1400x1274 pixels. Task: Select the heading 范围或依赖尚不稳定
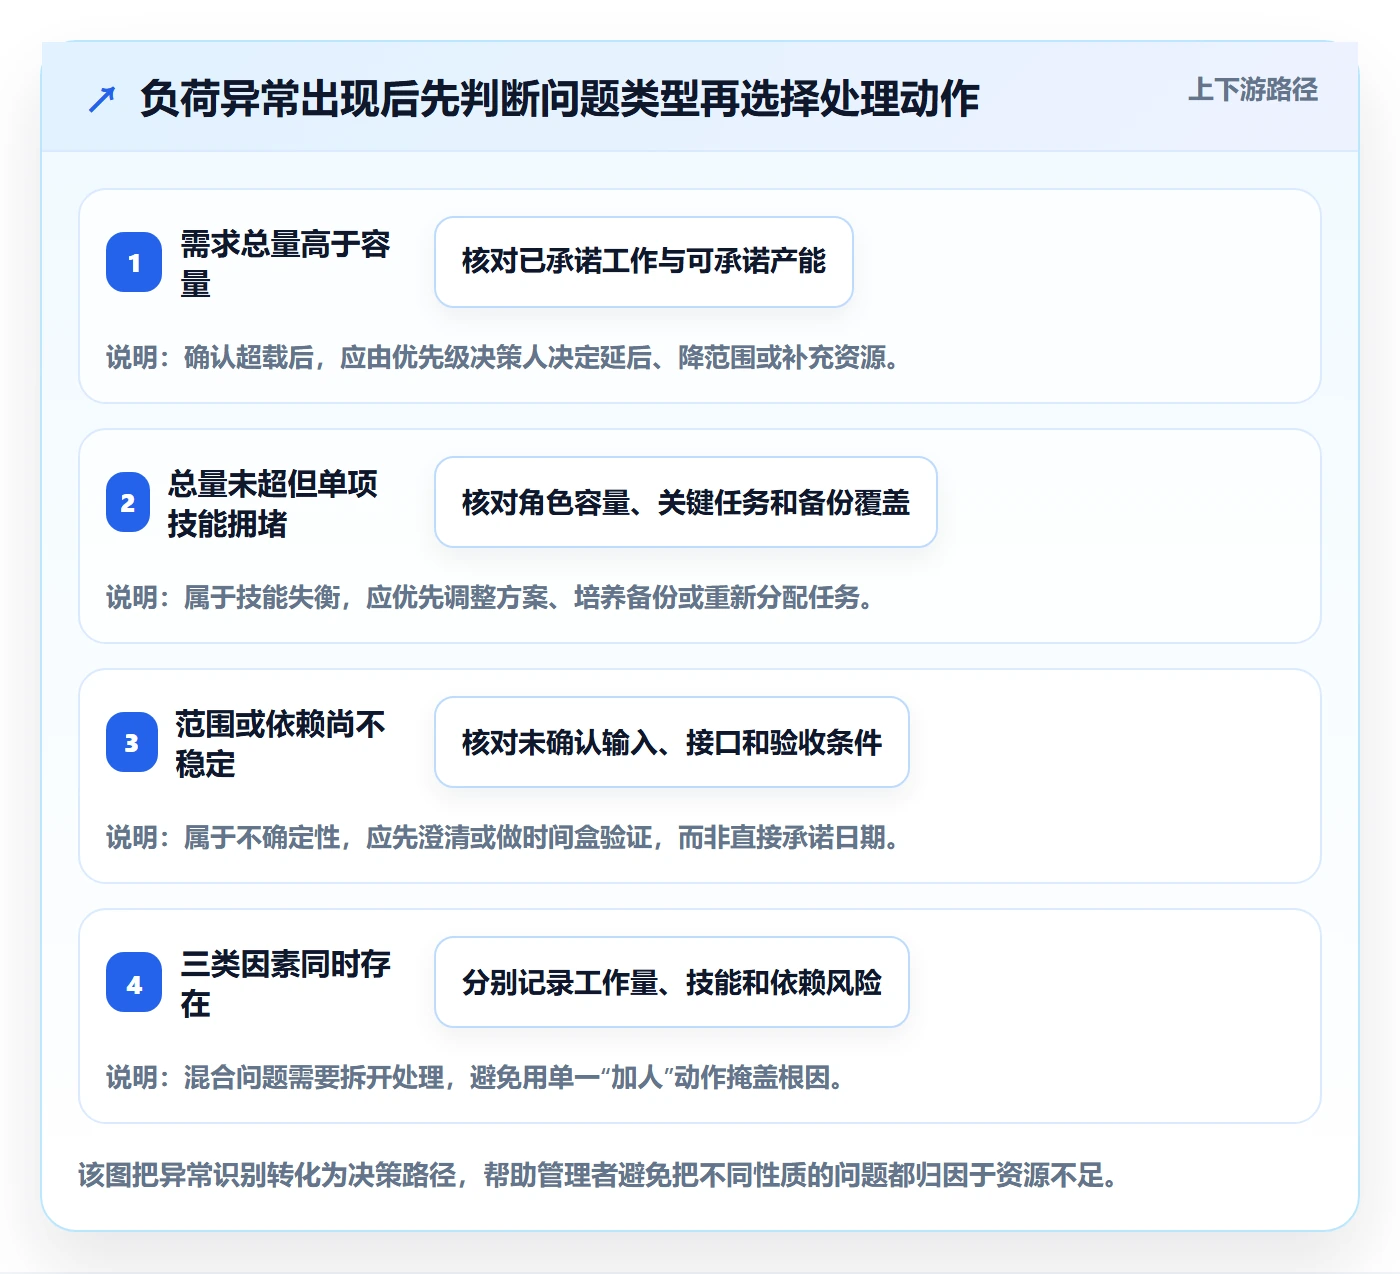tap(280, 743)
